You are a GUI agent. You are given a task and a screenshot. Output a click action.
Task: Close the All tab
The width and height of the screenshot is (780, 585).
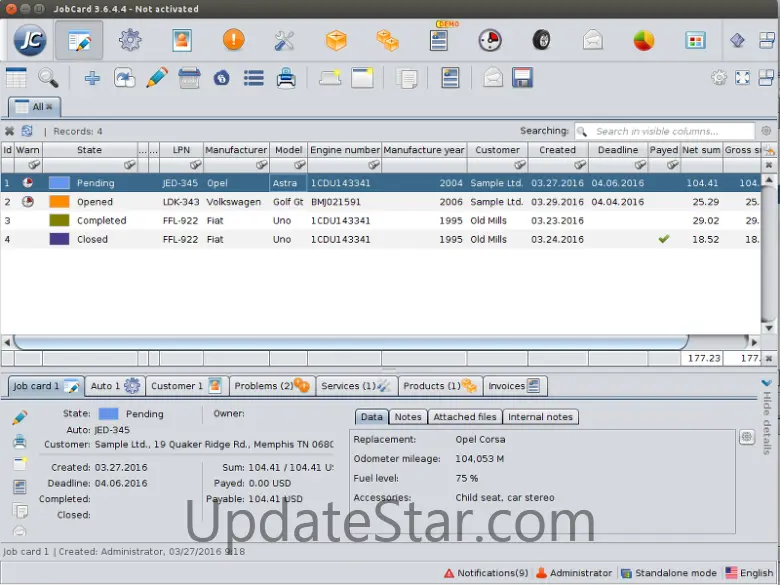[x=49, y=106]
